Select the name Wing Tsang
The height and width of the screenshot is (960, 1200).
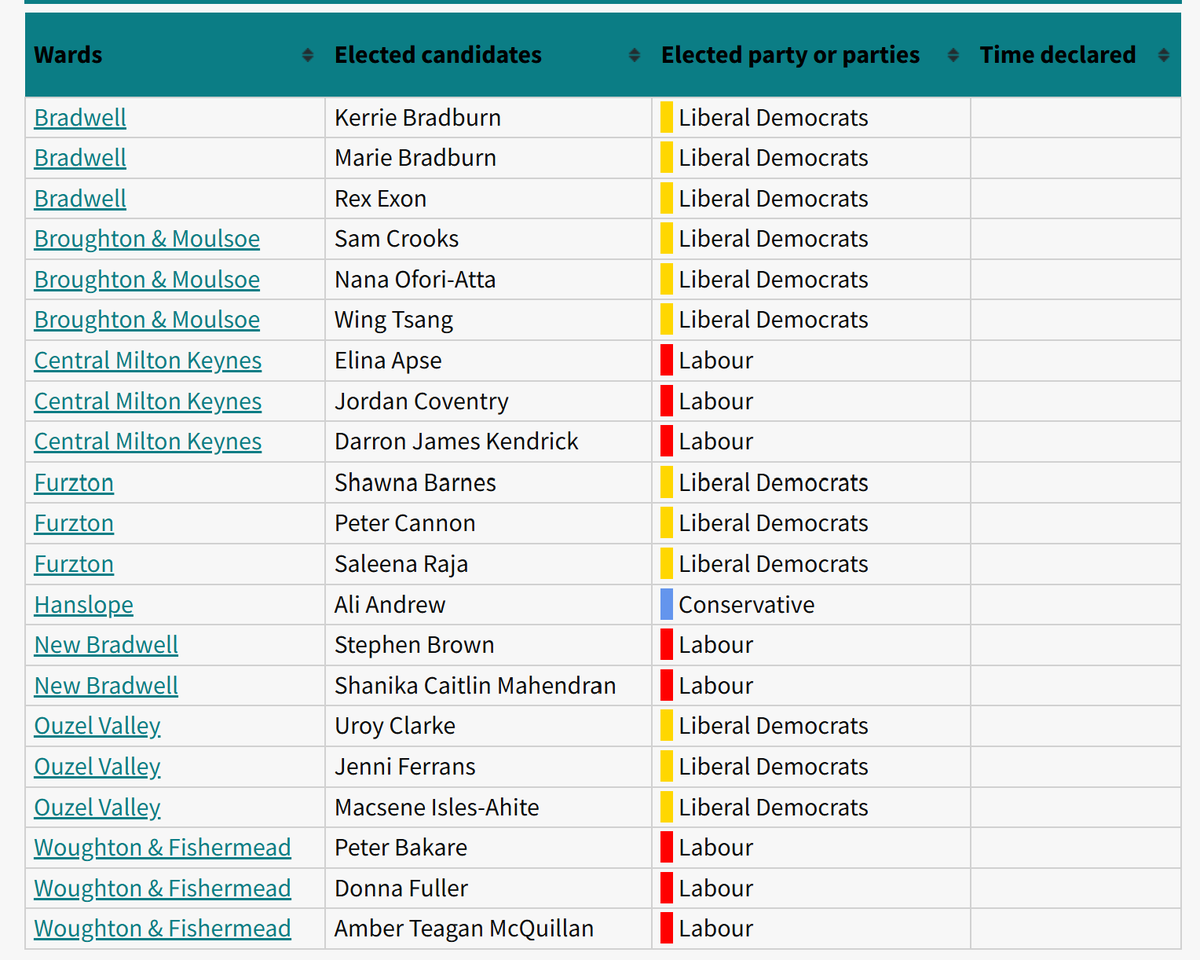click(x=394, y=320)
